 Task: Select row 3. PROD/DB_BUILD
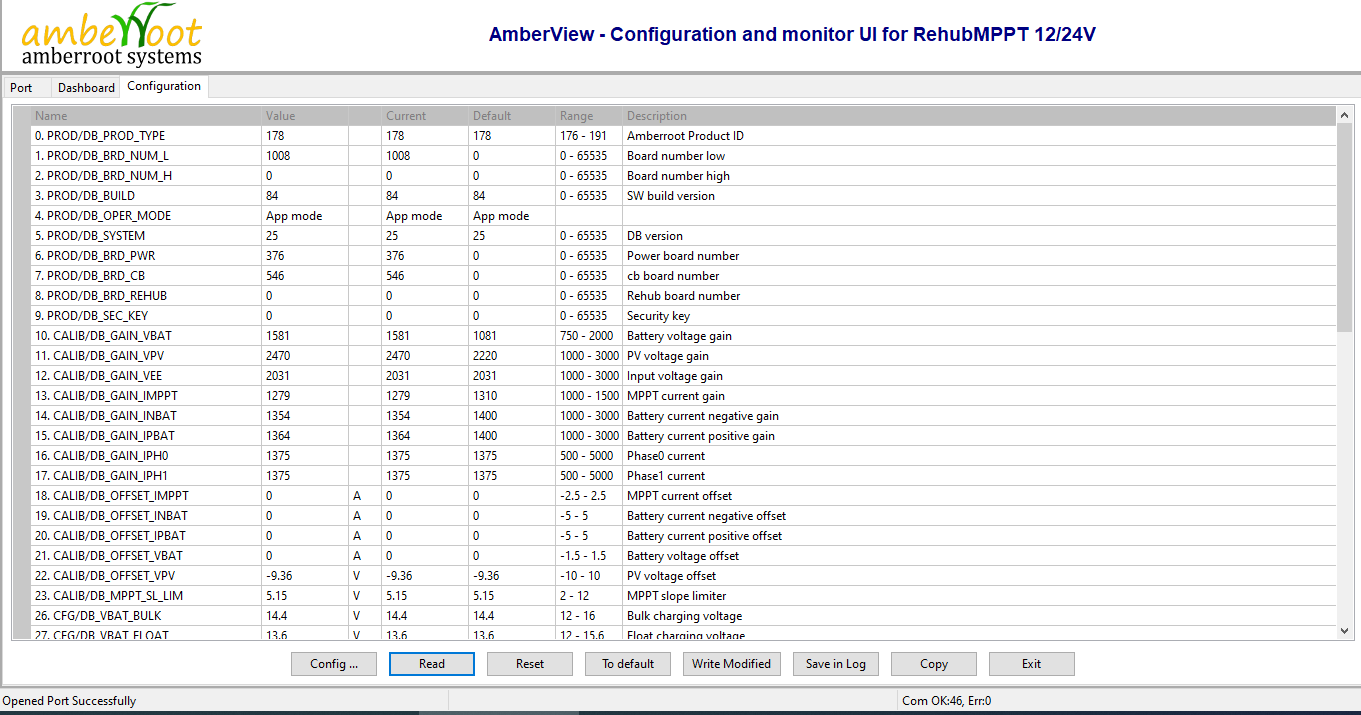click(684, 196)
